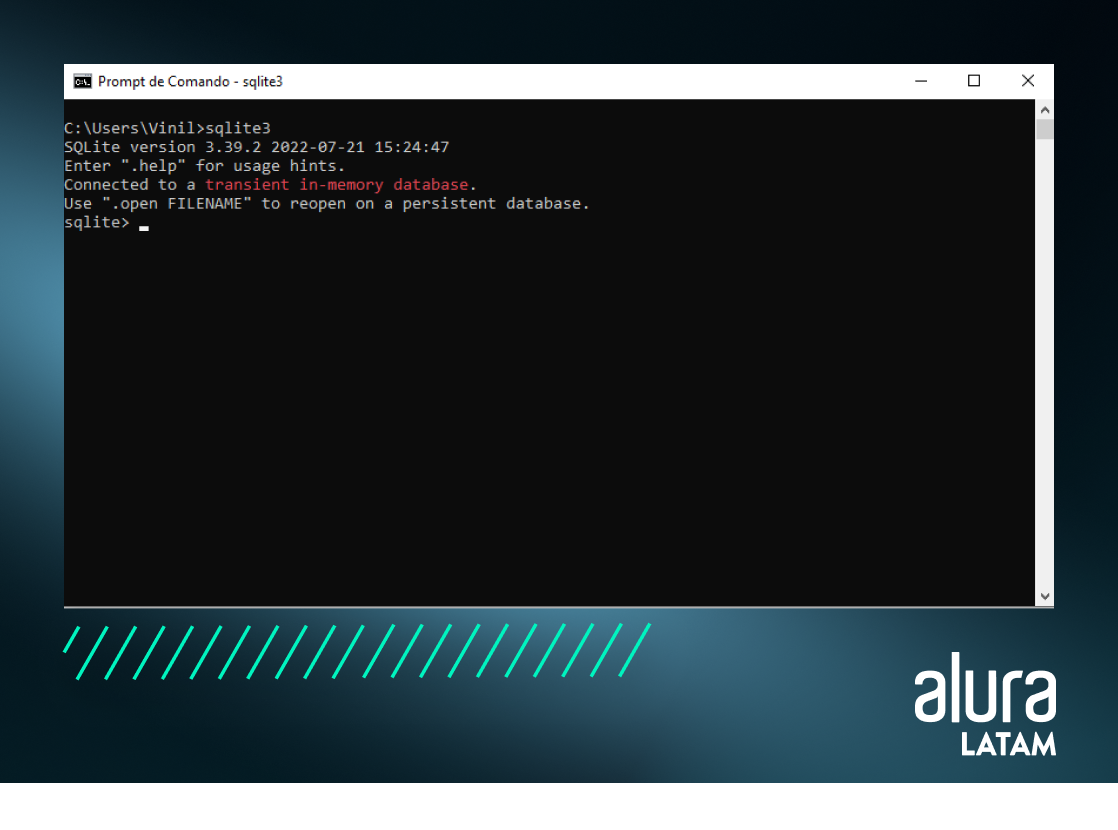
Task: Click the timestamp "2022-07-21 15:24:47"
Action: [x=360, y=147]
